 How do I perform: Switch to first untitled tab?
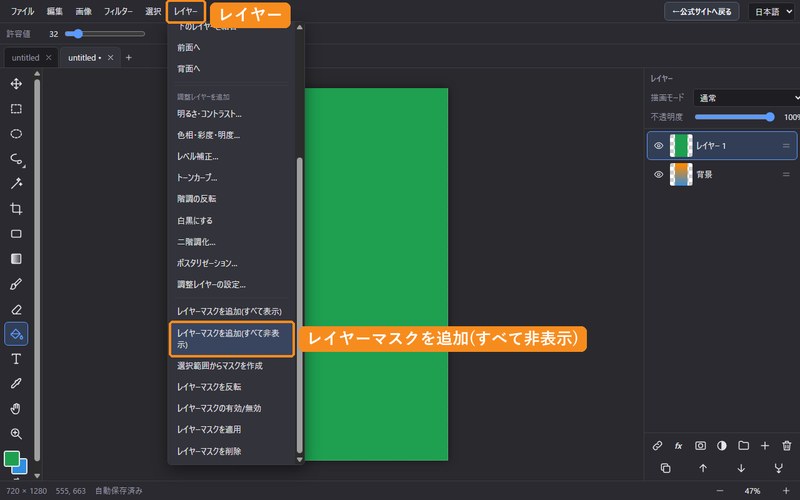click(x=26, y=58)
